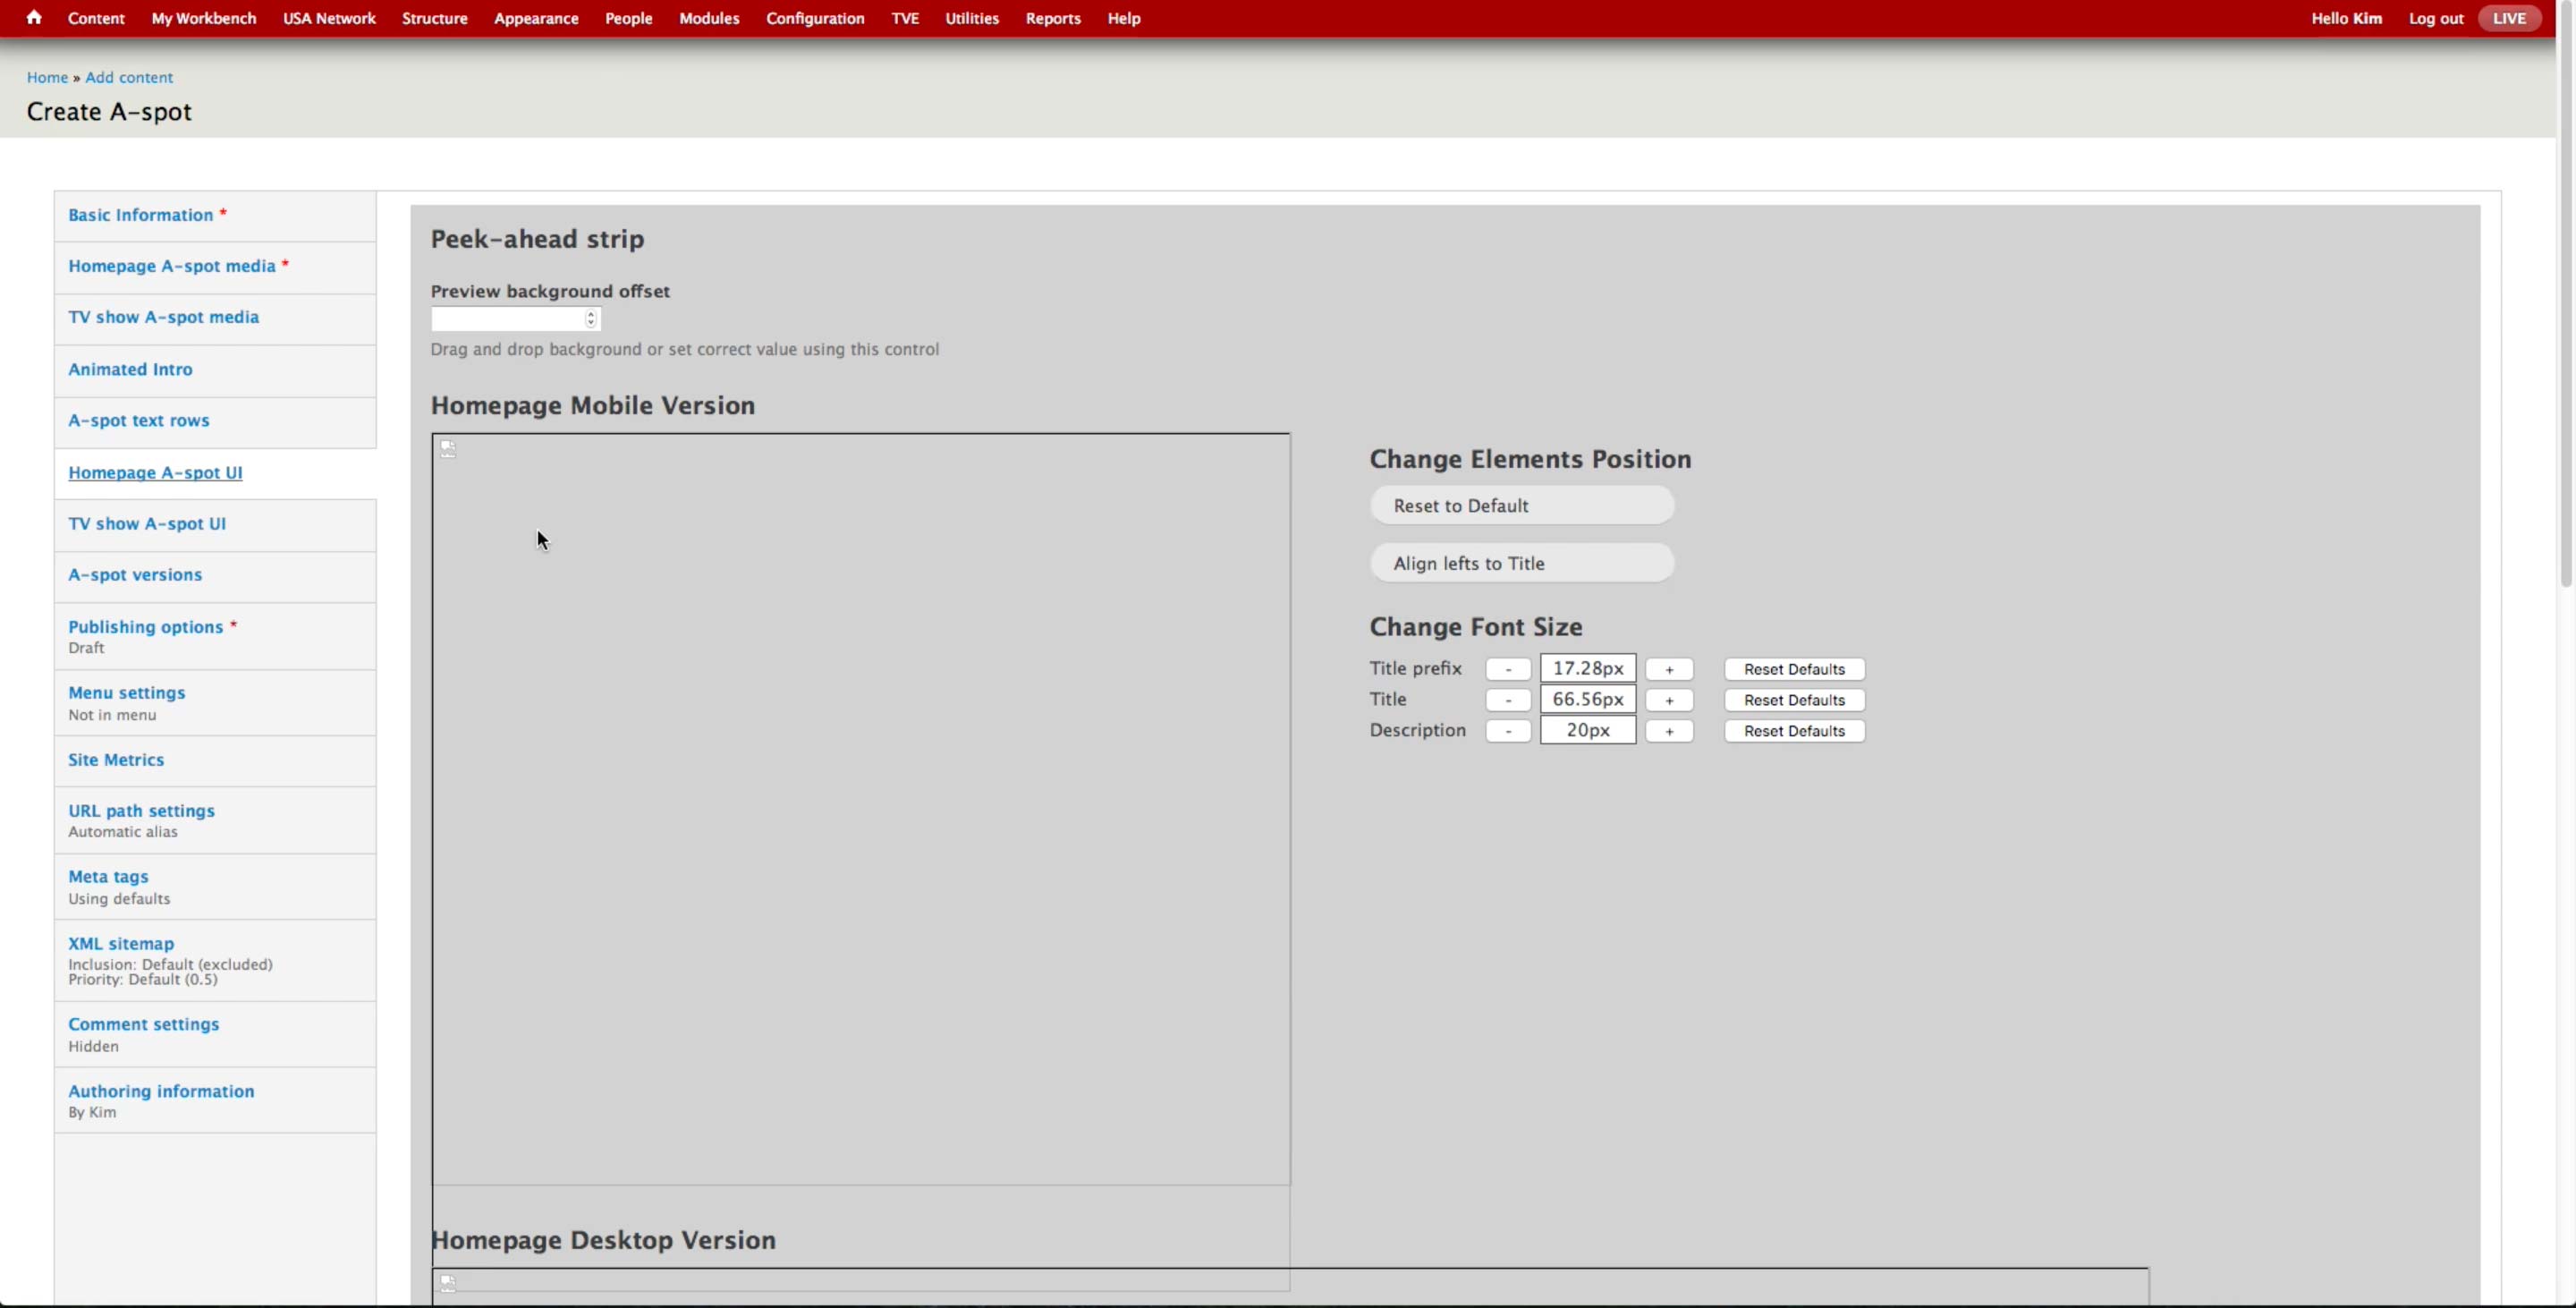2576x1308 pixels.
Task: Toggle the LIVE environment indicator
Action: point(2508,18)
